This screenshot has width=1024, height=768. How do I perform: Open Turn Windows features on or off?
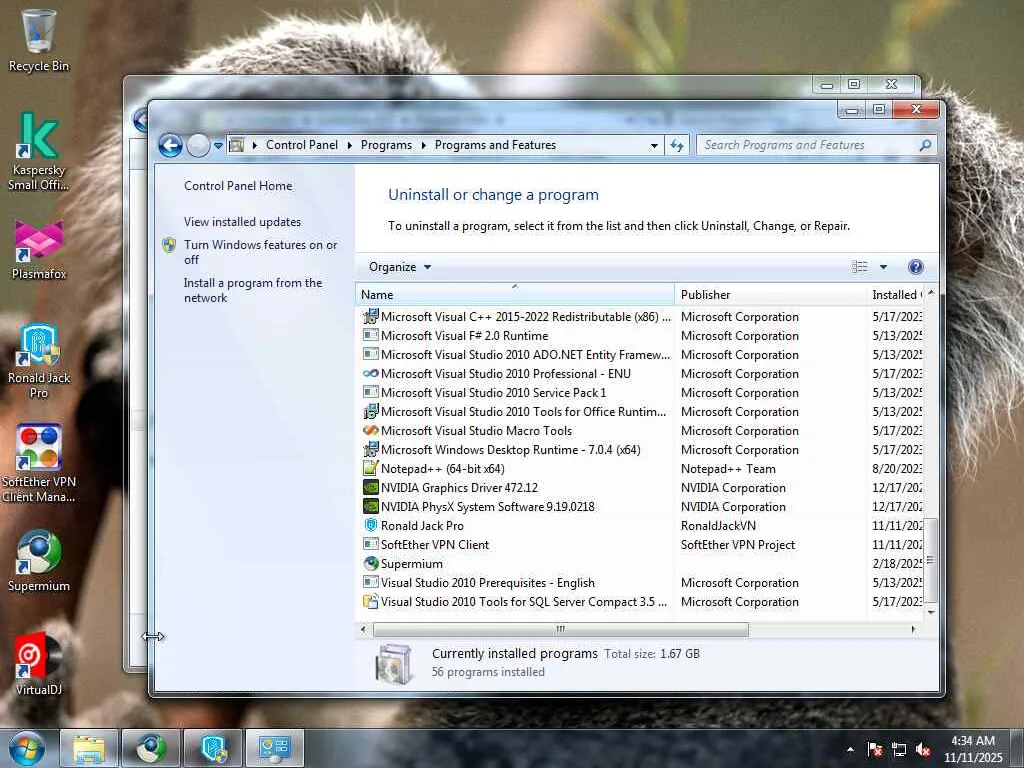pyautogui.click(x=261, y=252)
